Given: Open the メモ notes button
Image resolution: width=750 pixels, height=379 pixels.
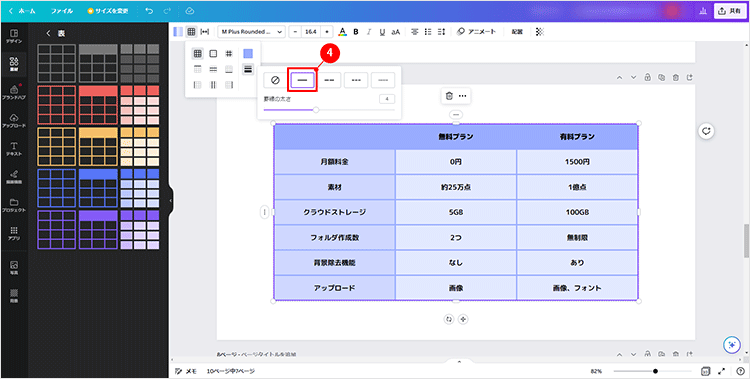Looking at the screenshot, I should 187,371.
